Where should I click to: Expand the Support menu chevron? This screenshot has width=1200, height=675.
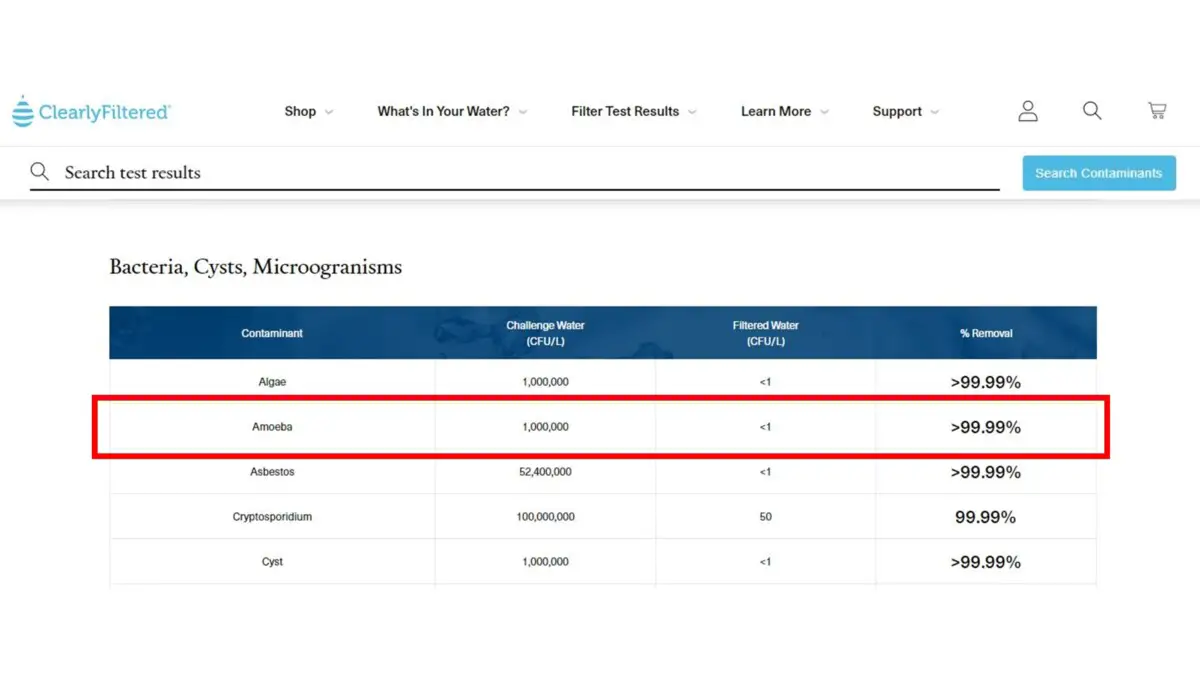coord(935,112)
